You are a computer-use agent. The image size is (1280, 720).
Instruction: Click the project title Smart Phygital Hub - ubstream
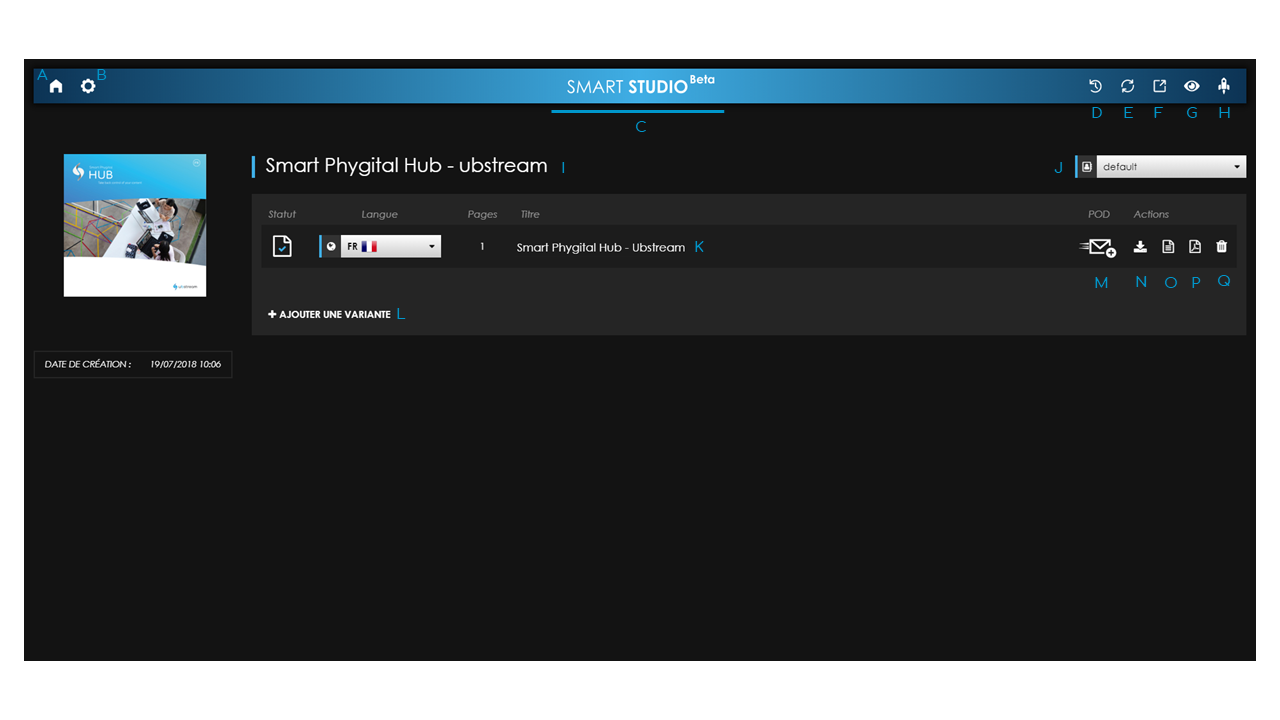tap(406, 166)
